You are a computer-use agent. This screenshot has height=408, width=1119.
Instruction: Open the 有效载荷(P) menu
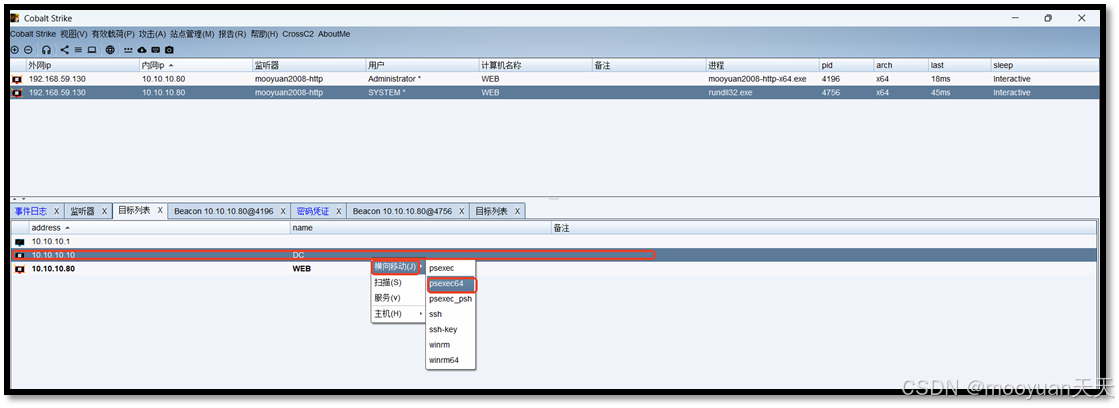coord(113,34)
